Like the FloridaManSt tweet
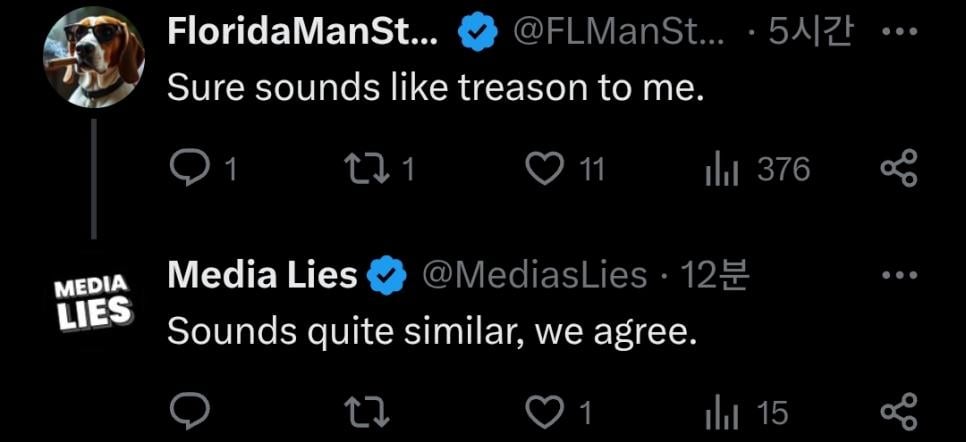The height and width of the screenshot is (442, 966). [545, 170]
